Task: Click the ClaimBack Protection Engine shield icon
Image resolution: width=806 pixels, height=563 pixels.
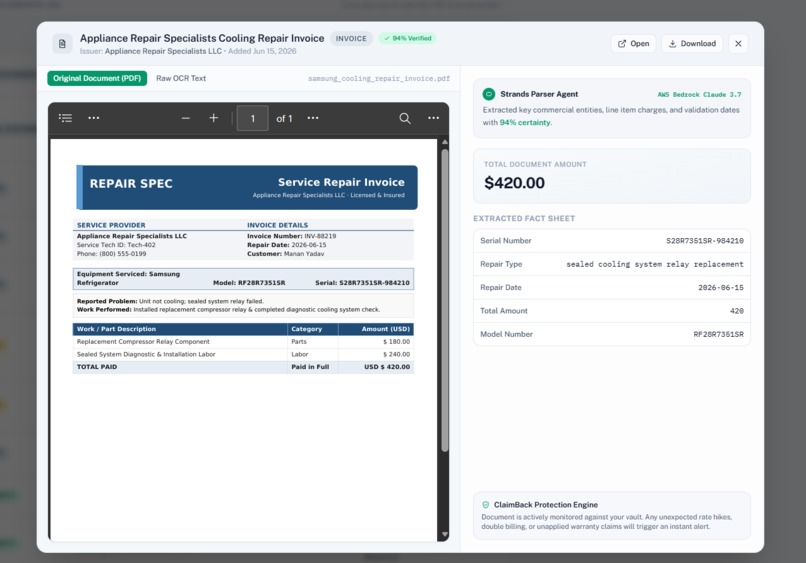Action: click(x=486, y=505)
